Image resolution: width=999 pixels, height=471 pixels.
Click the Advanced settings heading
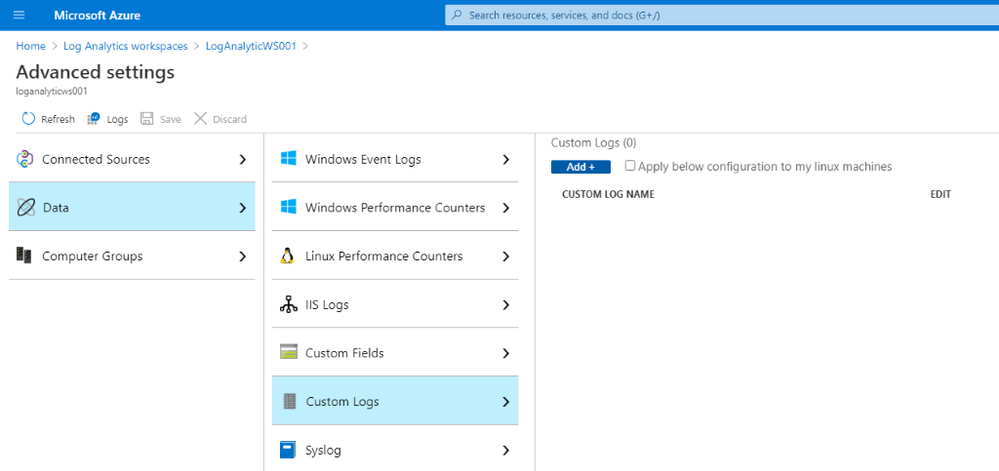tap(95, 72)
